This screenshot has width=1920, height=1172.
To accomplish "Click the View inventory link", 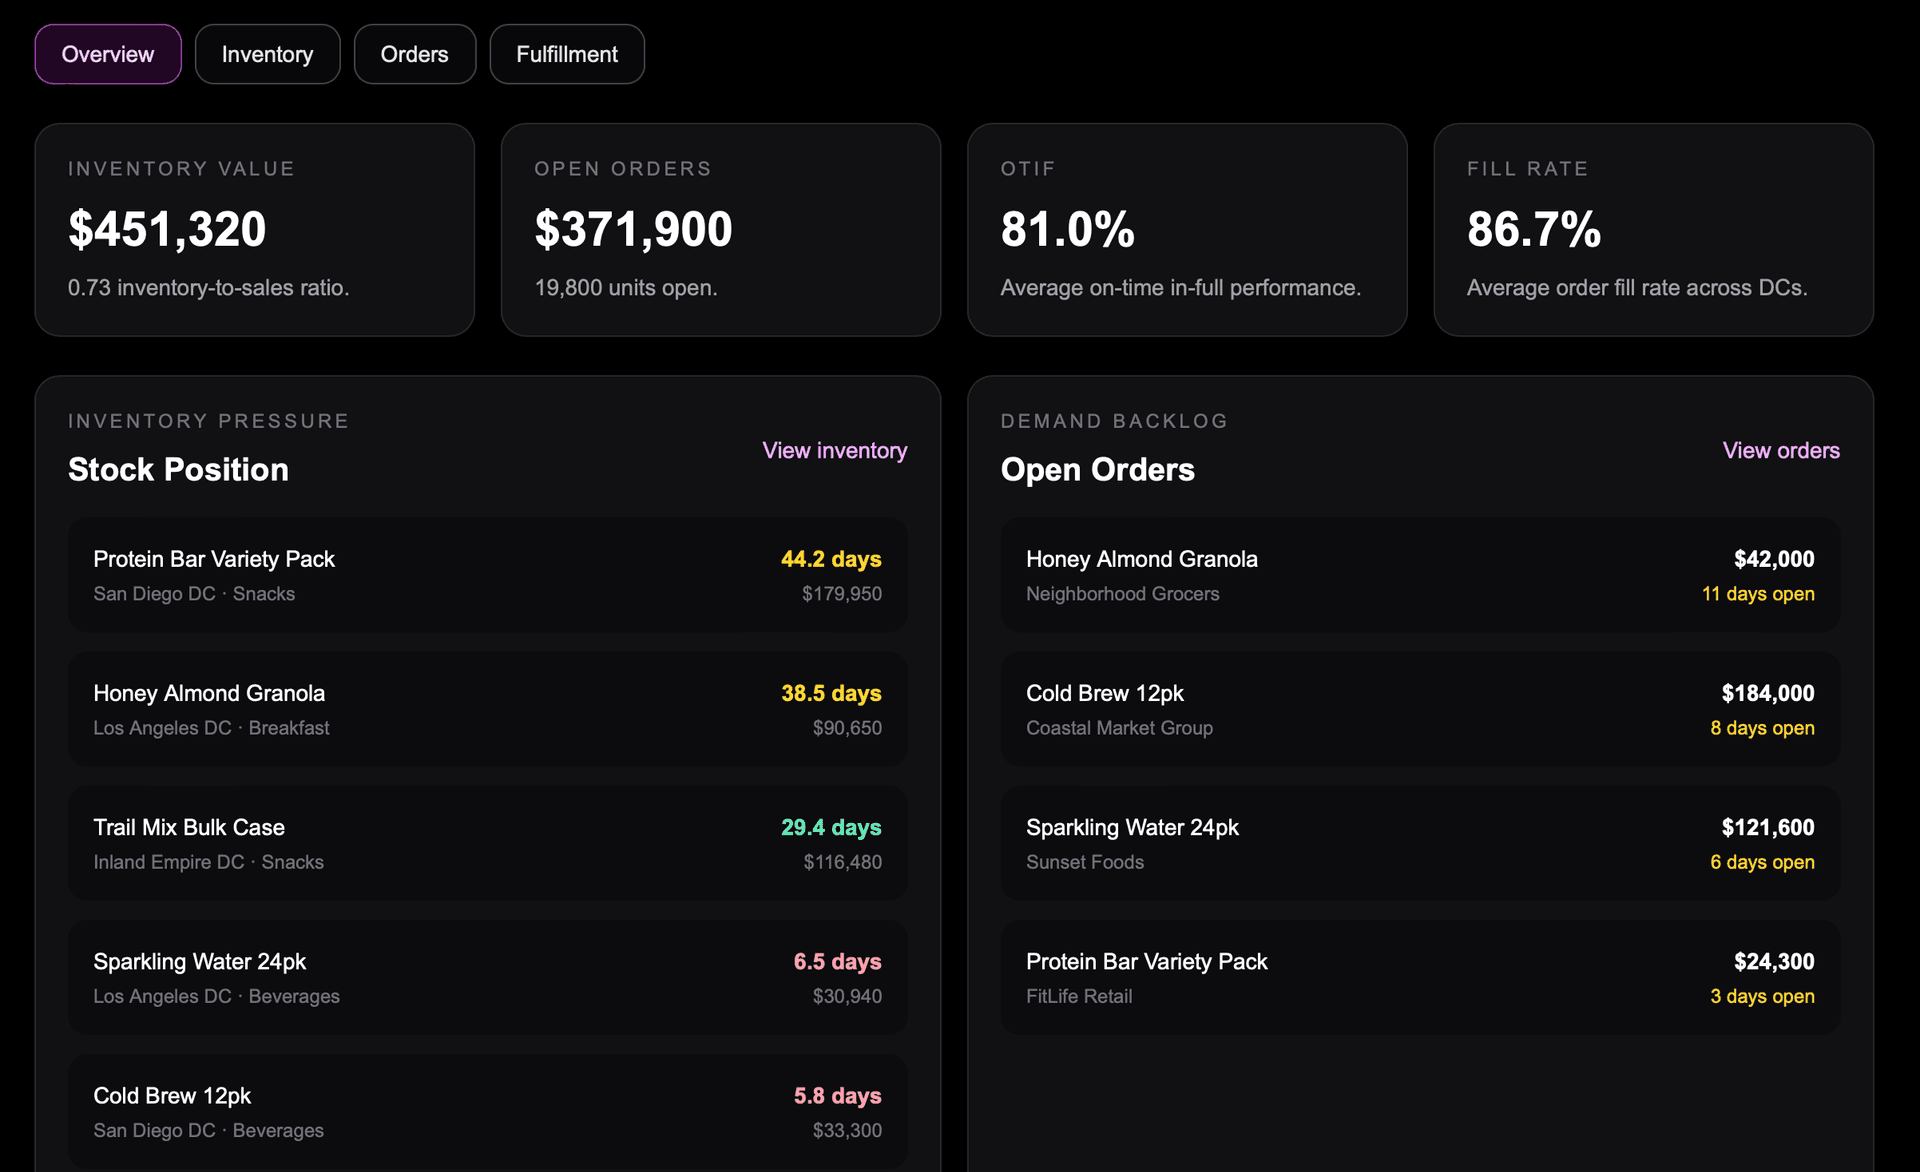I will [834, 451].
